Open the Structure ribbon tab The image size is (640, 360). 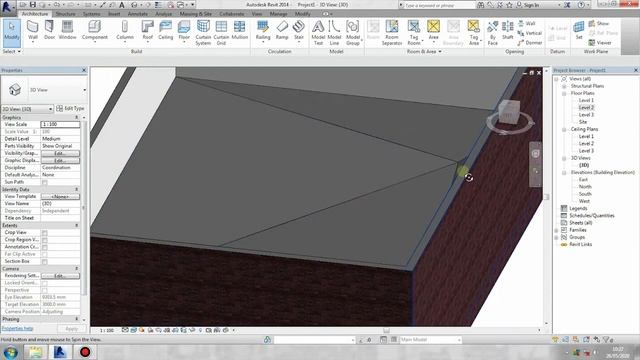65,14
